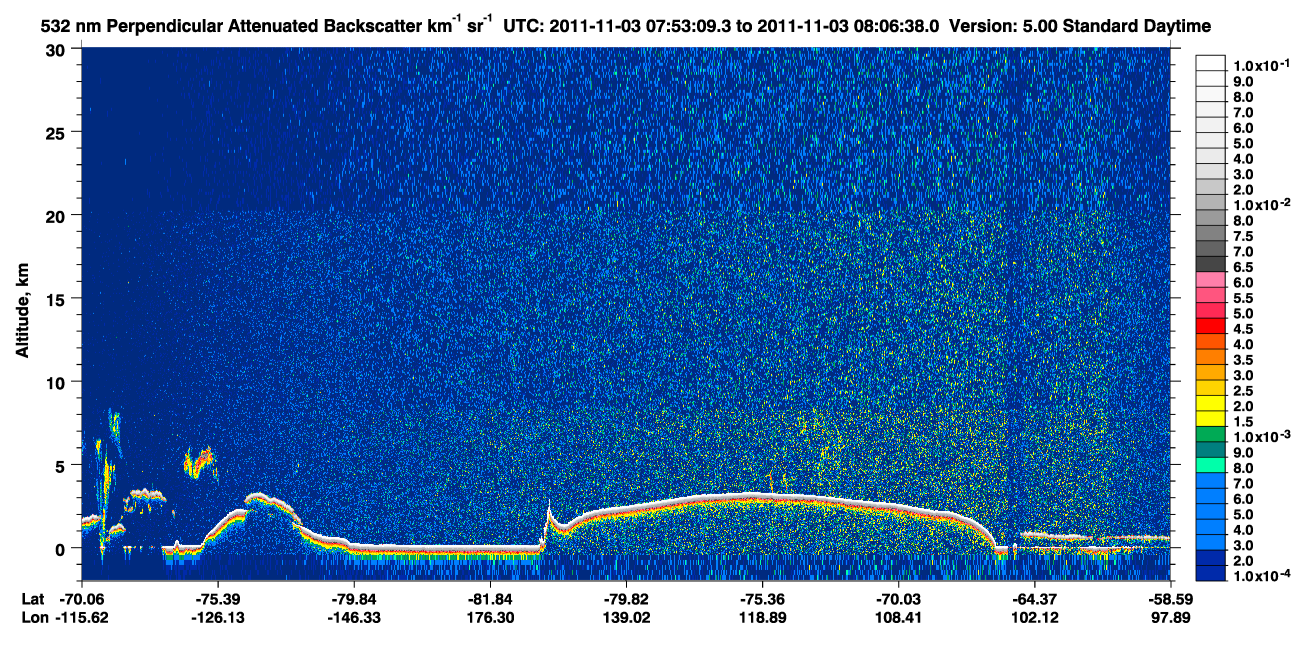Click the bright mint-green swatch in the colorbar
Screen dimensions: 1300x667
[1210, 465]
